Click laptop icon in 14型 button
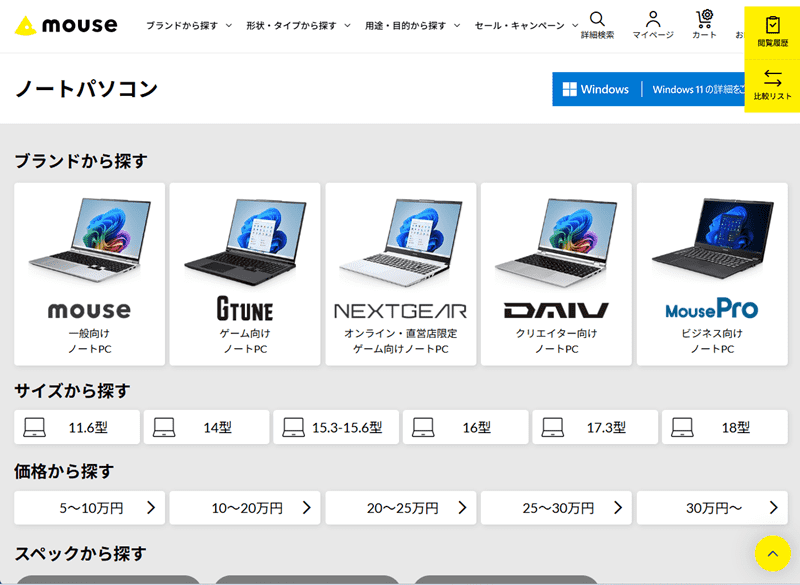 coord(164,427)
